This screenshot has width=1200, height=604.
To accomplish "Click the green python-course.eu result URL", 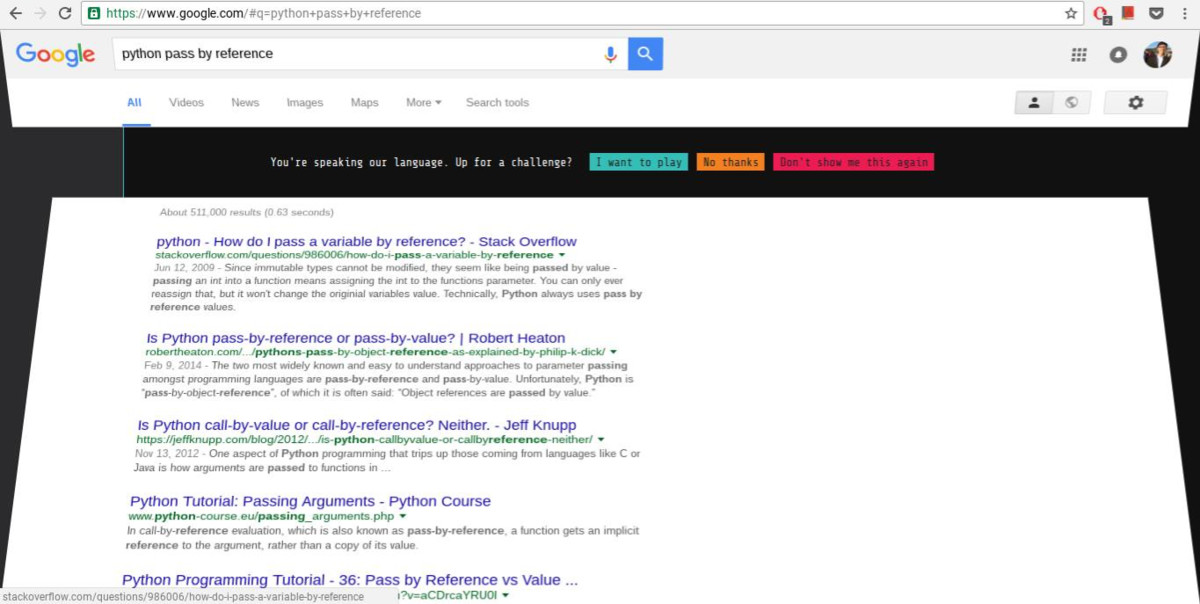I will click(261, 516).
